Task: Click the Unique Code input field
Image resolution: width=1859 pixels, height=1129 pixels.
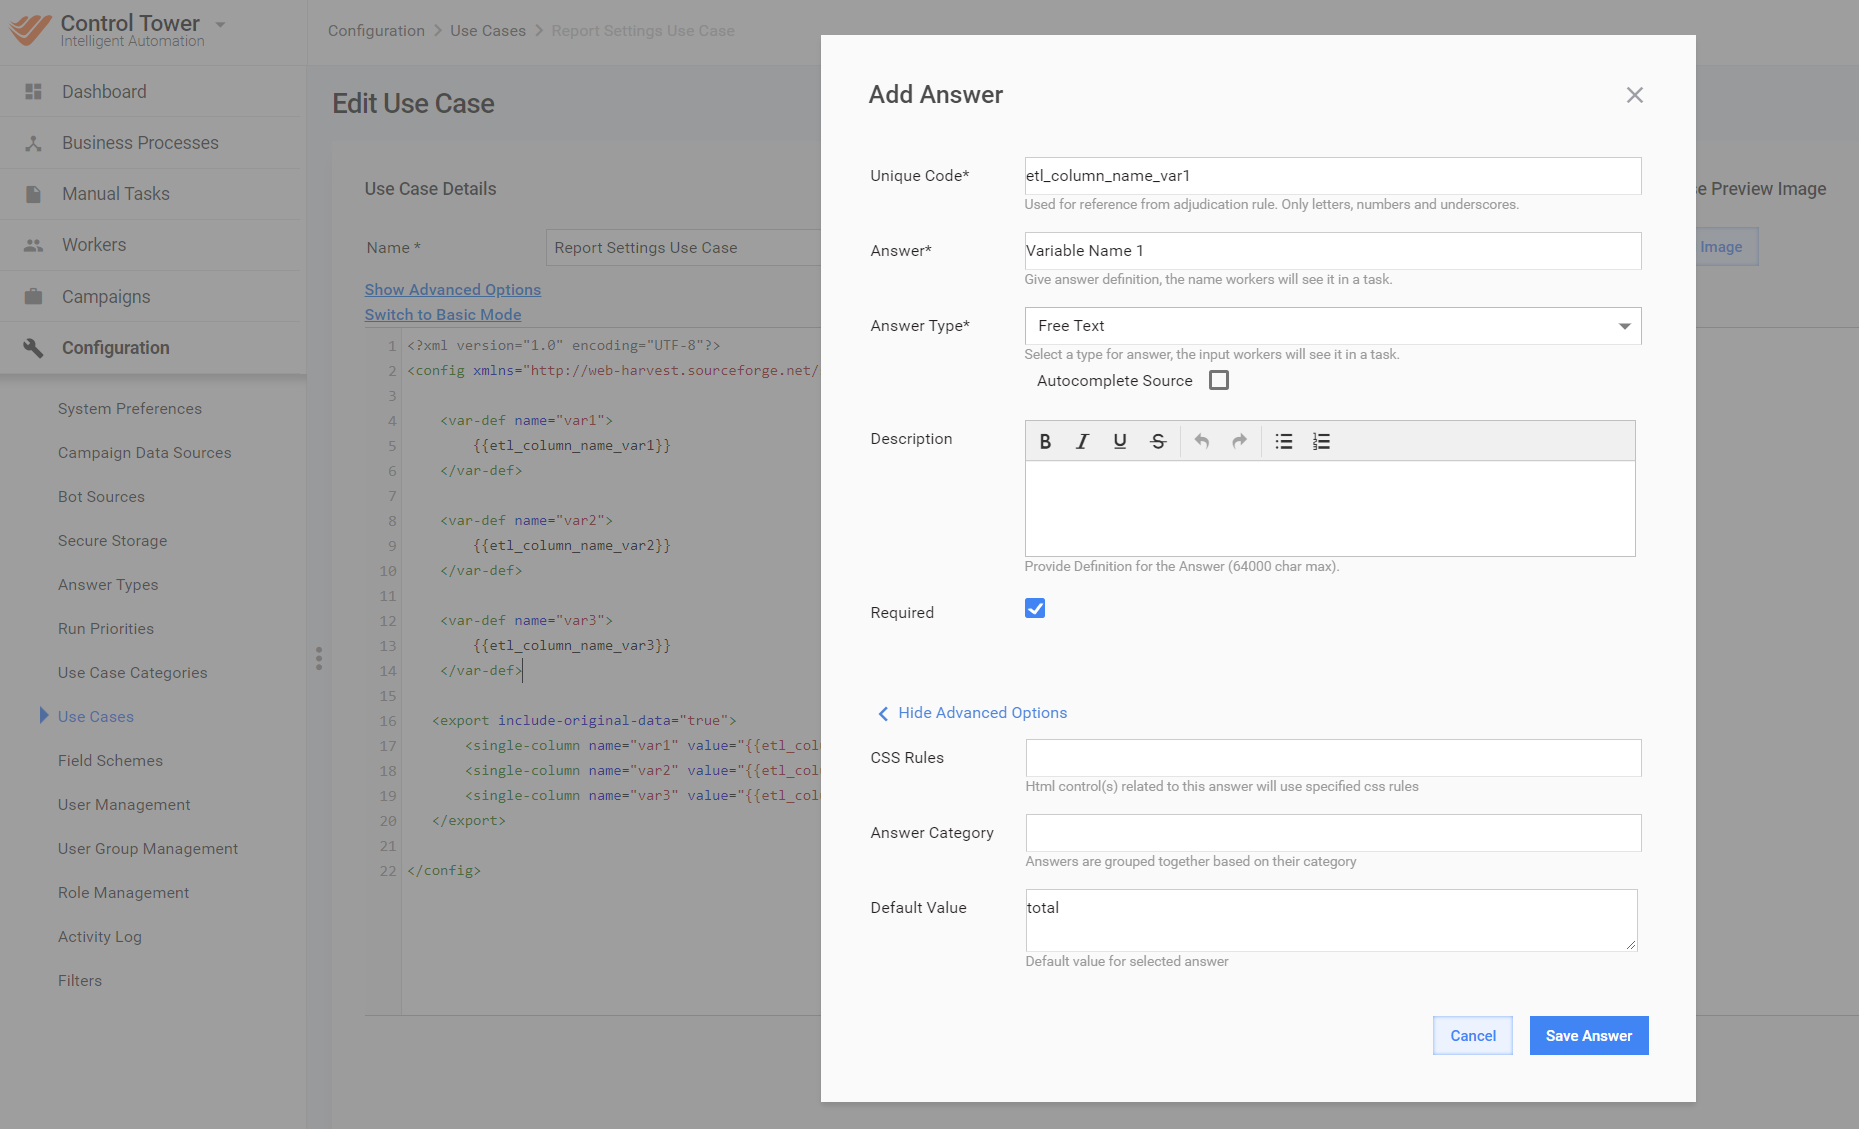Action: click(1333, 176)
